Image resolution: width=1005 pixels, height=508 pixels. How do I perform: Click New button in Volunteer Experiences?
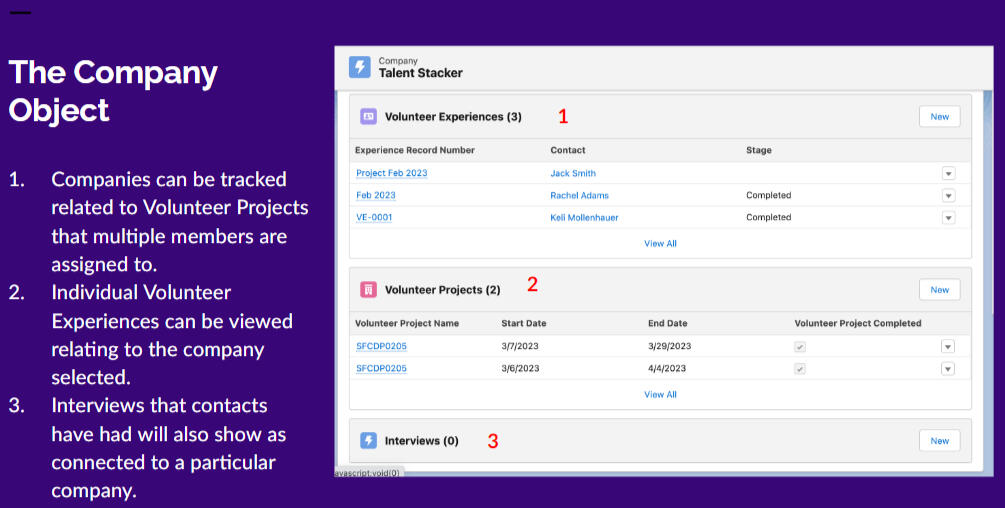[x=939, y=117]
